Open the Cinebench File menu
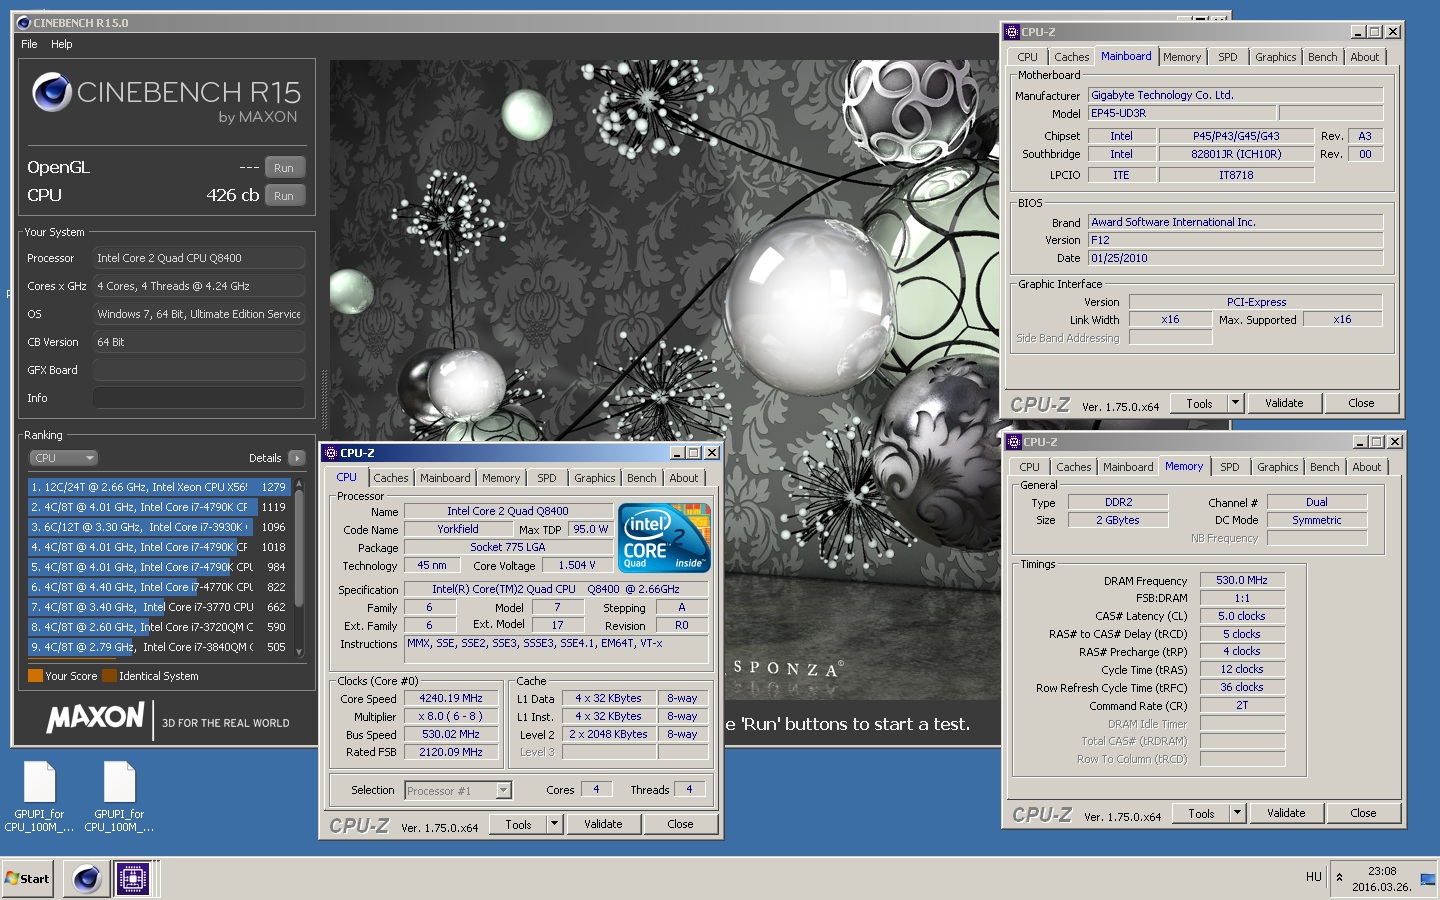The width and height of the screenshot is (1440, 900). click(29, 44)
